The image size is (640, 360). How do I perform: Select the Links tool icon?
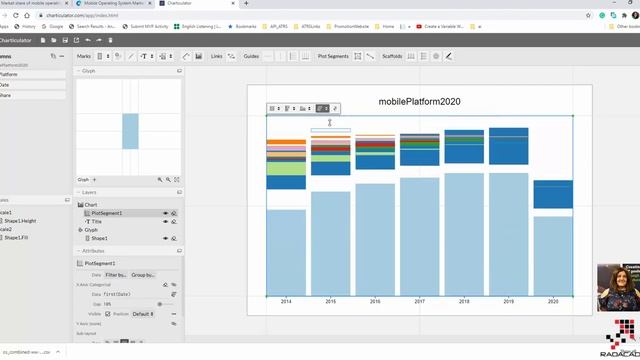231,56
